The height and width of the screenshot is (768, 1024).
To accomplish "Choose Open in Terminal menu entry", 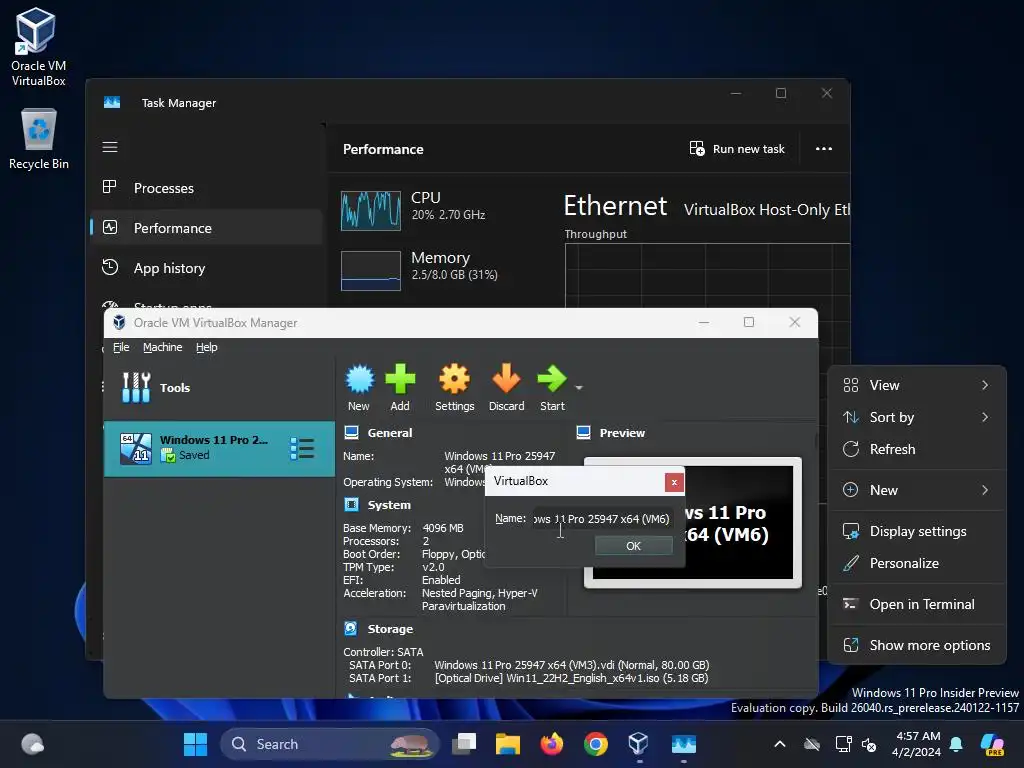I will pos(917,605).
